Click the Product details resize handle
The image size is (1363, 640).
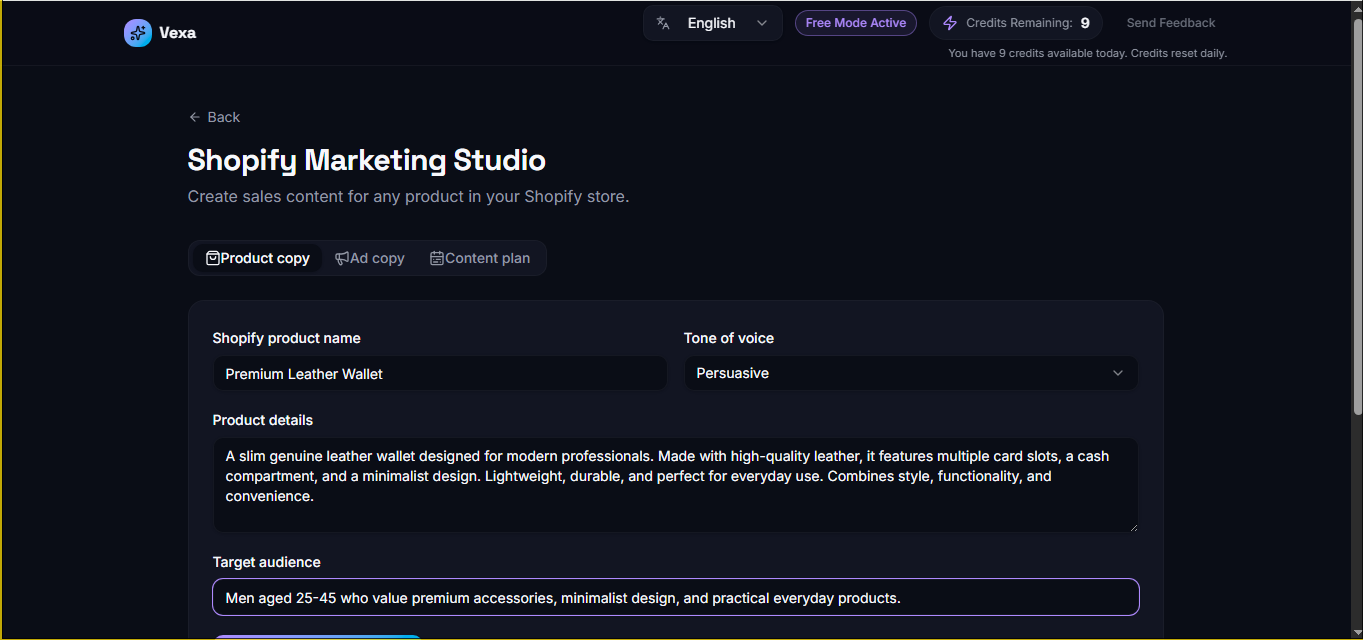pyautogui.click(x=1133, y=526)
